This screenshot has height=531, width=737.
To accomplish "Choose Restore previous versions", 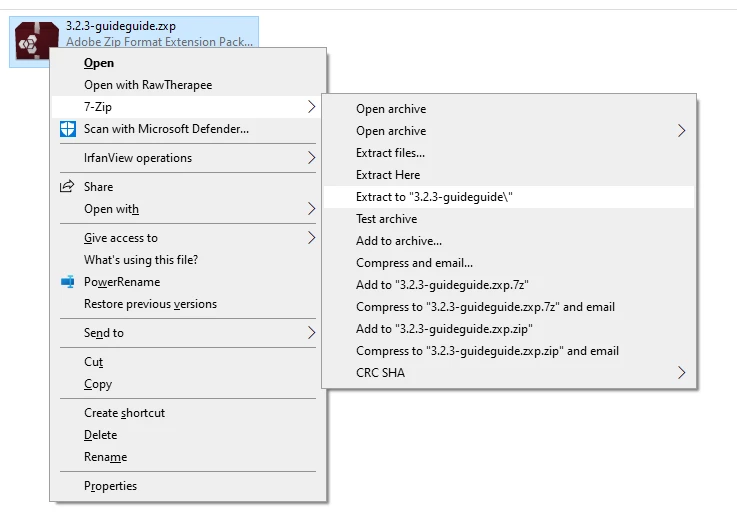I will pos(188,304).
